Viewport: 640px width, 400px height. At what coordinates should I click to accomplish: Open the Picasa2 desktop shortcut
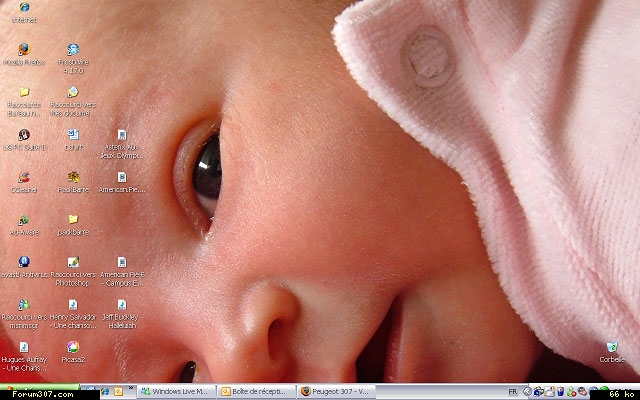72,348
